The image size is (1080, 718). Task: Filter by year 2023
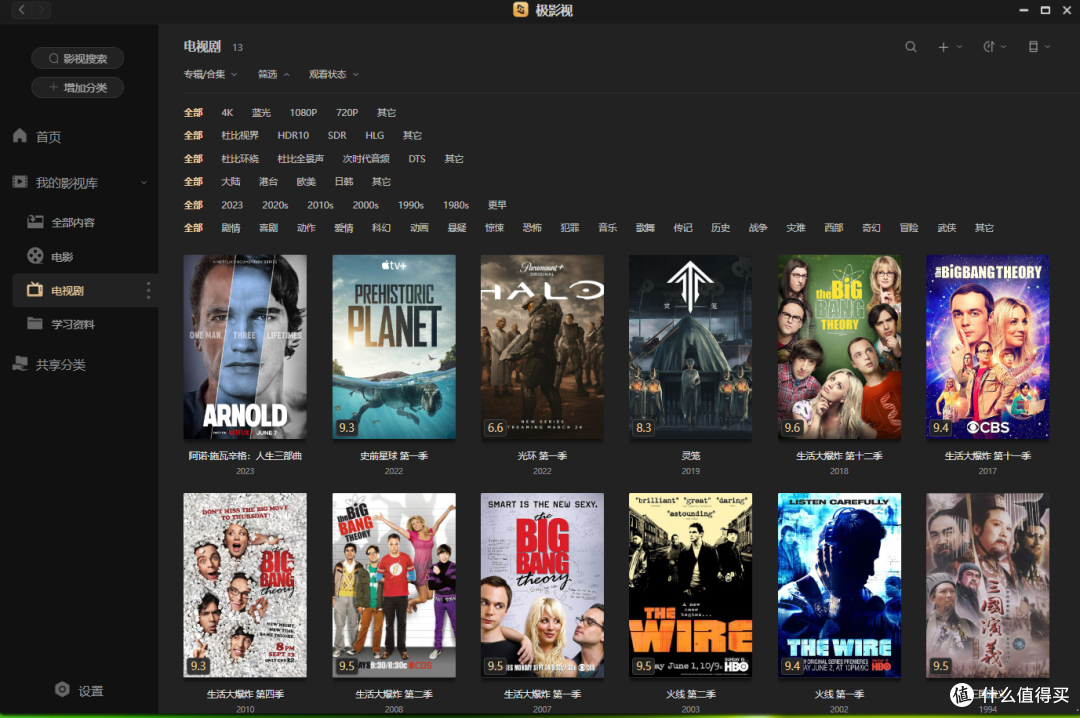click(232, 205)
